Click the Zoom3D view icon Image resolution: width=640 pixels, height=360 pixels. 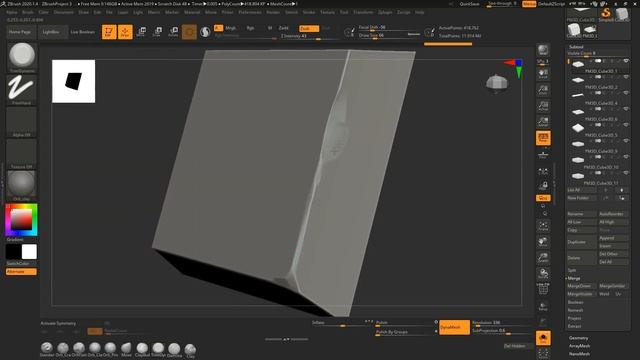543,258
